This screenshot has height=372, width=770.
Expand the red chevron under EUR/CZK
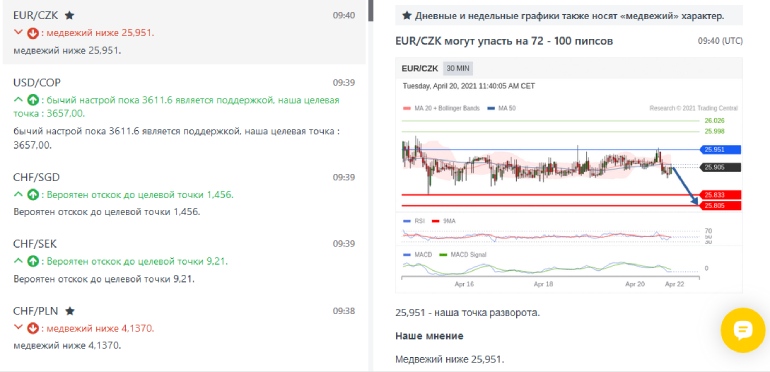pos(19,33)
